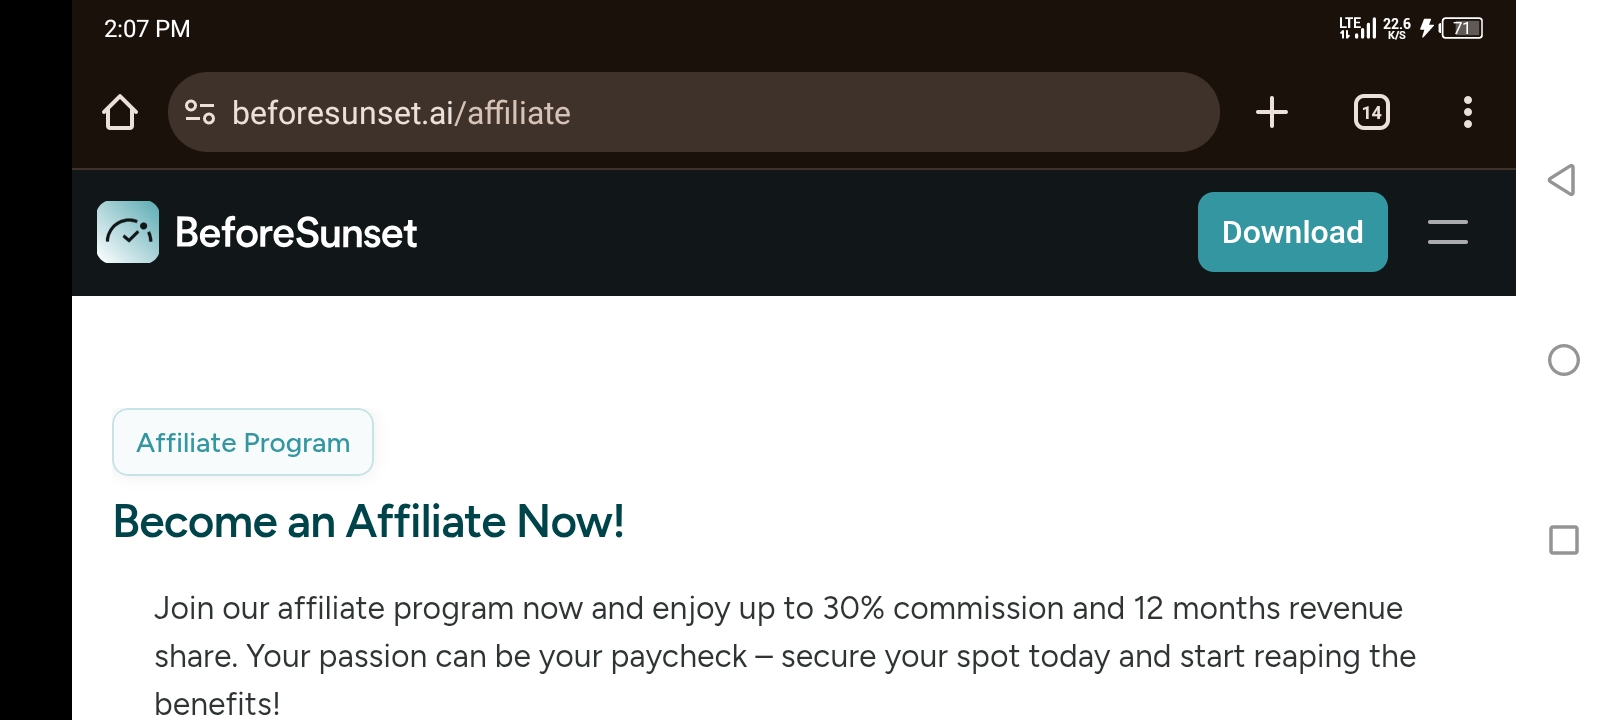Tap the Android recents square button
1612x720 pixels.
click(1563, 540)
